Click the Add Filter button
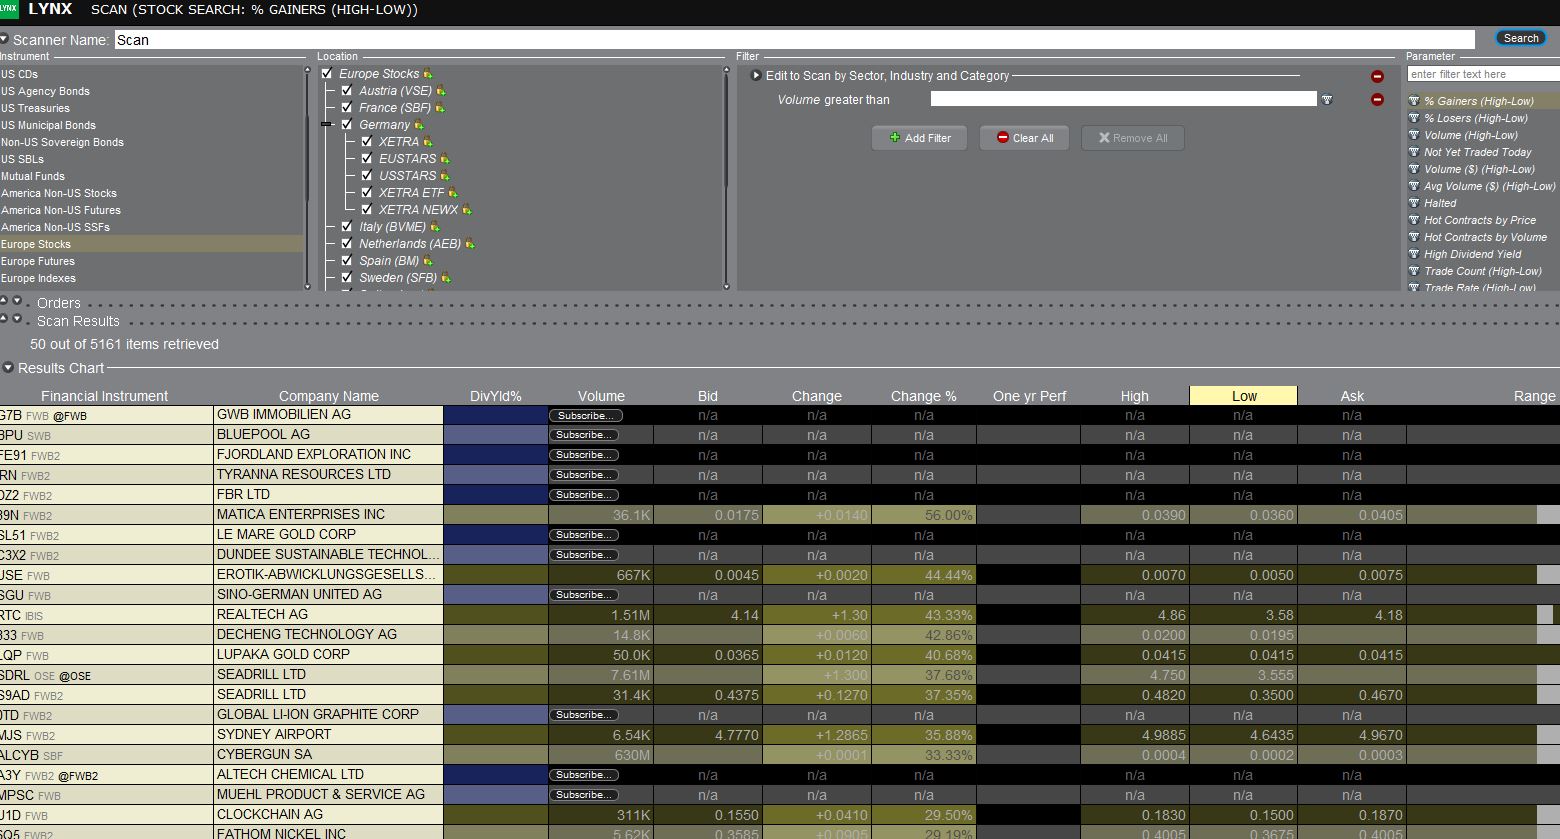1560x839 pixels. point(920,138)
